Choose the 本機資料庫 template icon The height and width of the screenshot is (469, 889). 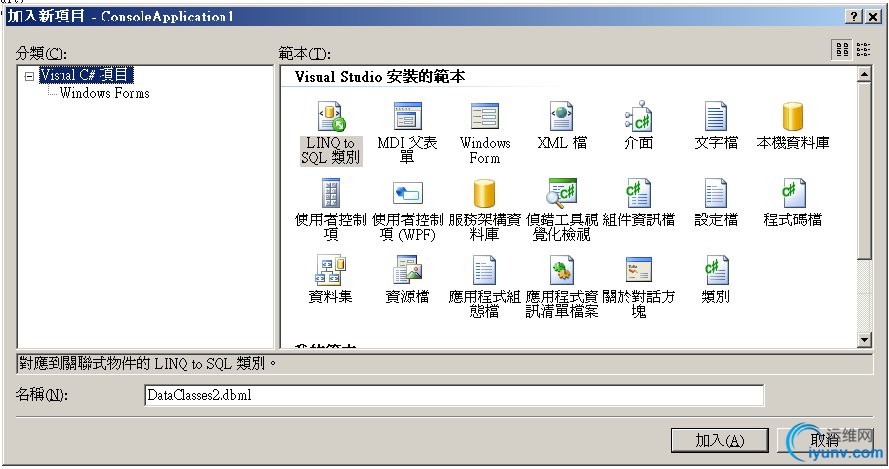[793, 116]
